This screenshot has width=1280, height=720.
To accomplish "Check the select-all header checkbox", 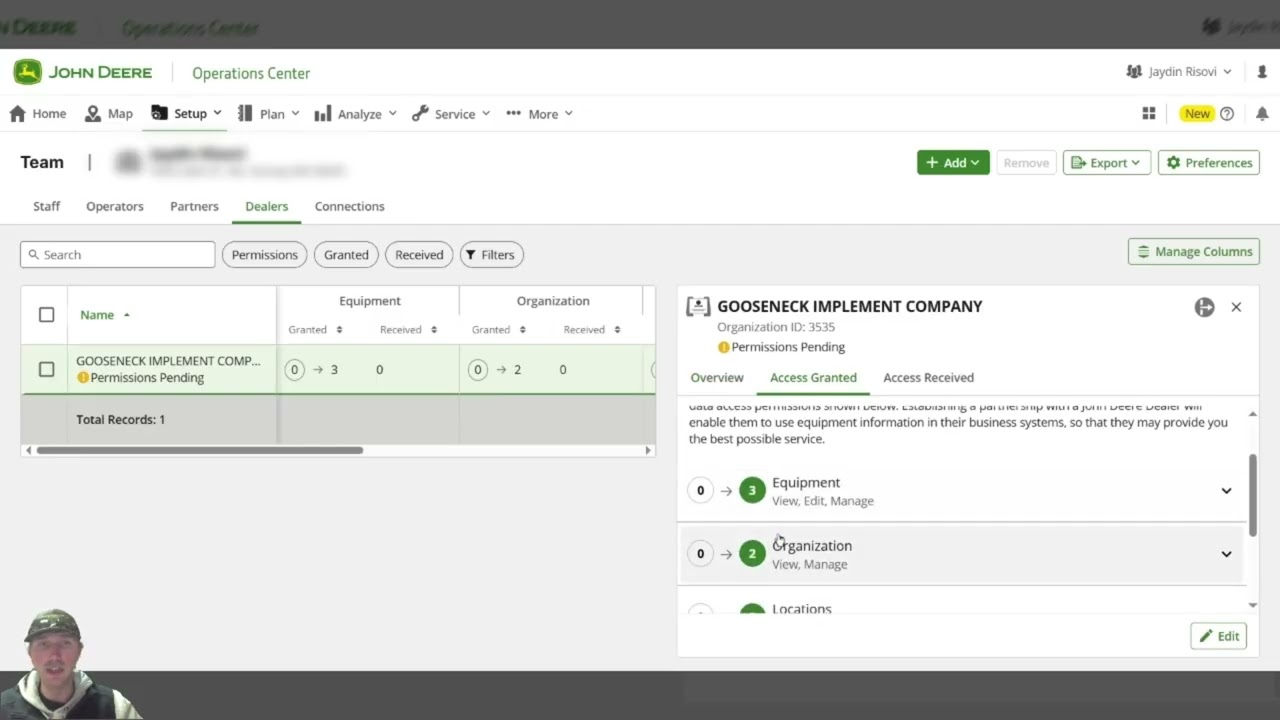I will (x=46, y=315).
